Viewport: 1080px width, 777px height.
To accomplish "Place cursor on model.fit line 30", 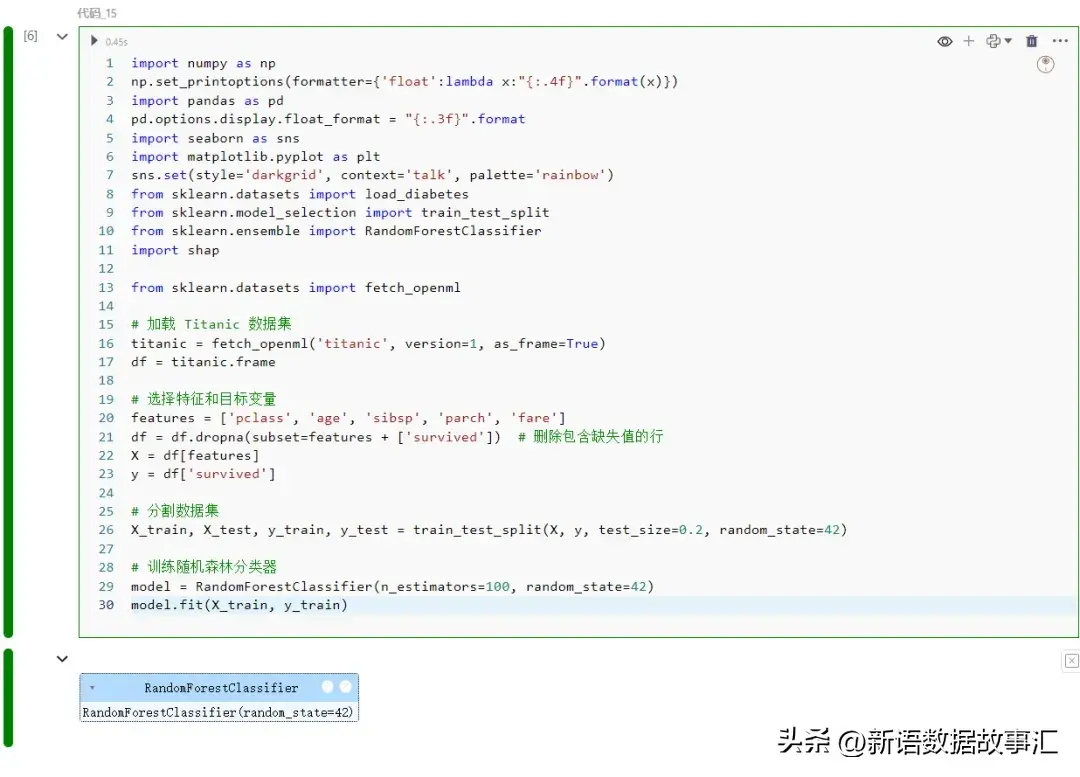I will click(x=240, y=605).
